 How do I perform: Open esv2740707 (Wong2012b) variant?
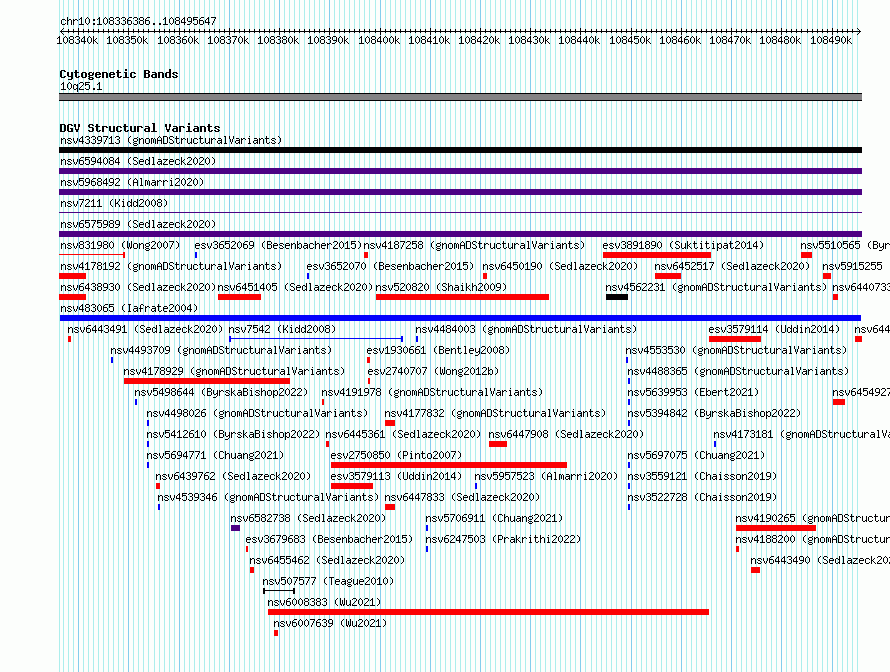pos(433,371)
